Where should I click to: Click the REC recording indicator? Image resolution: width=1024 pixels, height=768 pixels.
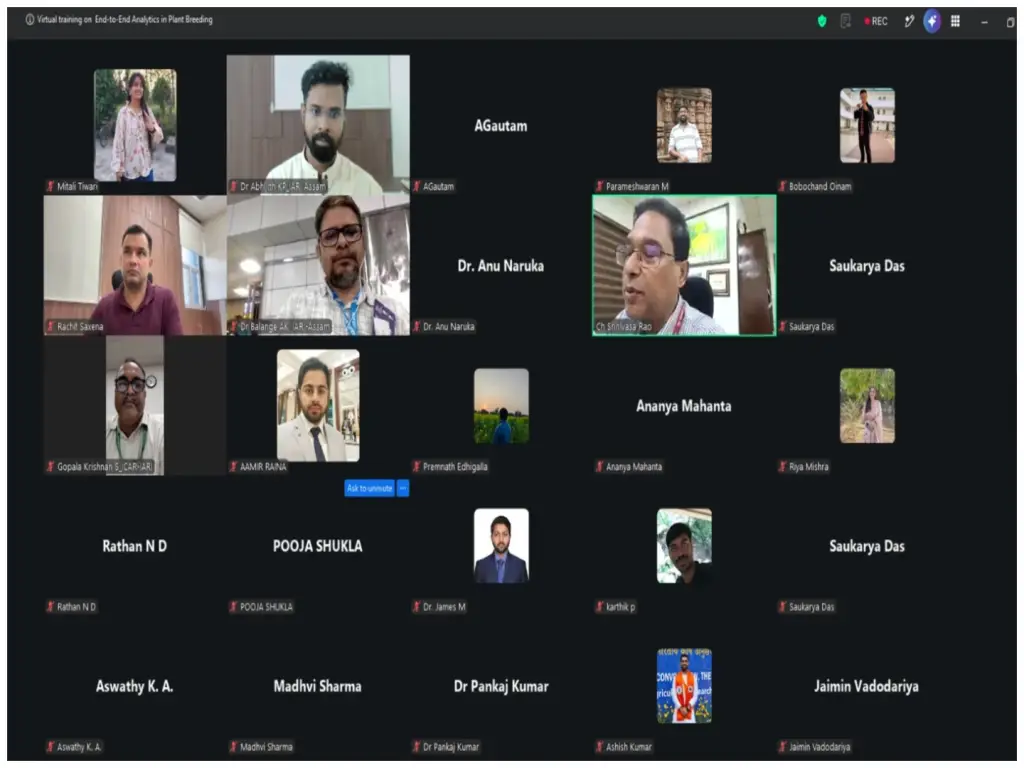876,22
